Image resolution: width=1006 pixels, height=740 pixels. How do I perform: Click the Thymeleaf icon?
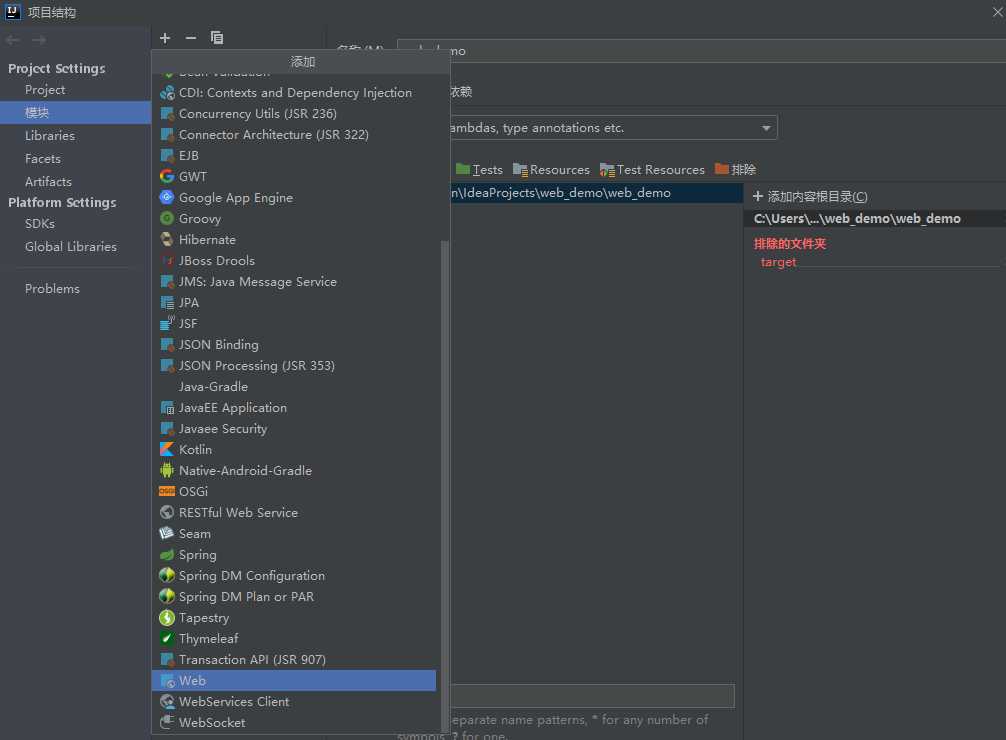(167, 639)
